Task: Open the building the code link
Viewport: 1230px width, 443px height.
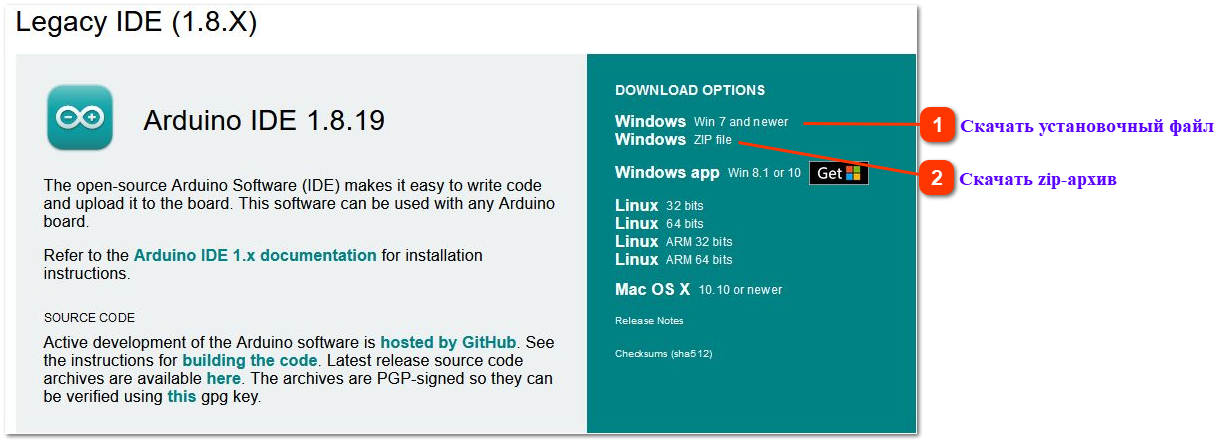Action: (250, 360)
